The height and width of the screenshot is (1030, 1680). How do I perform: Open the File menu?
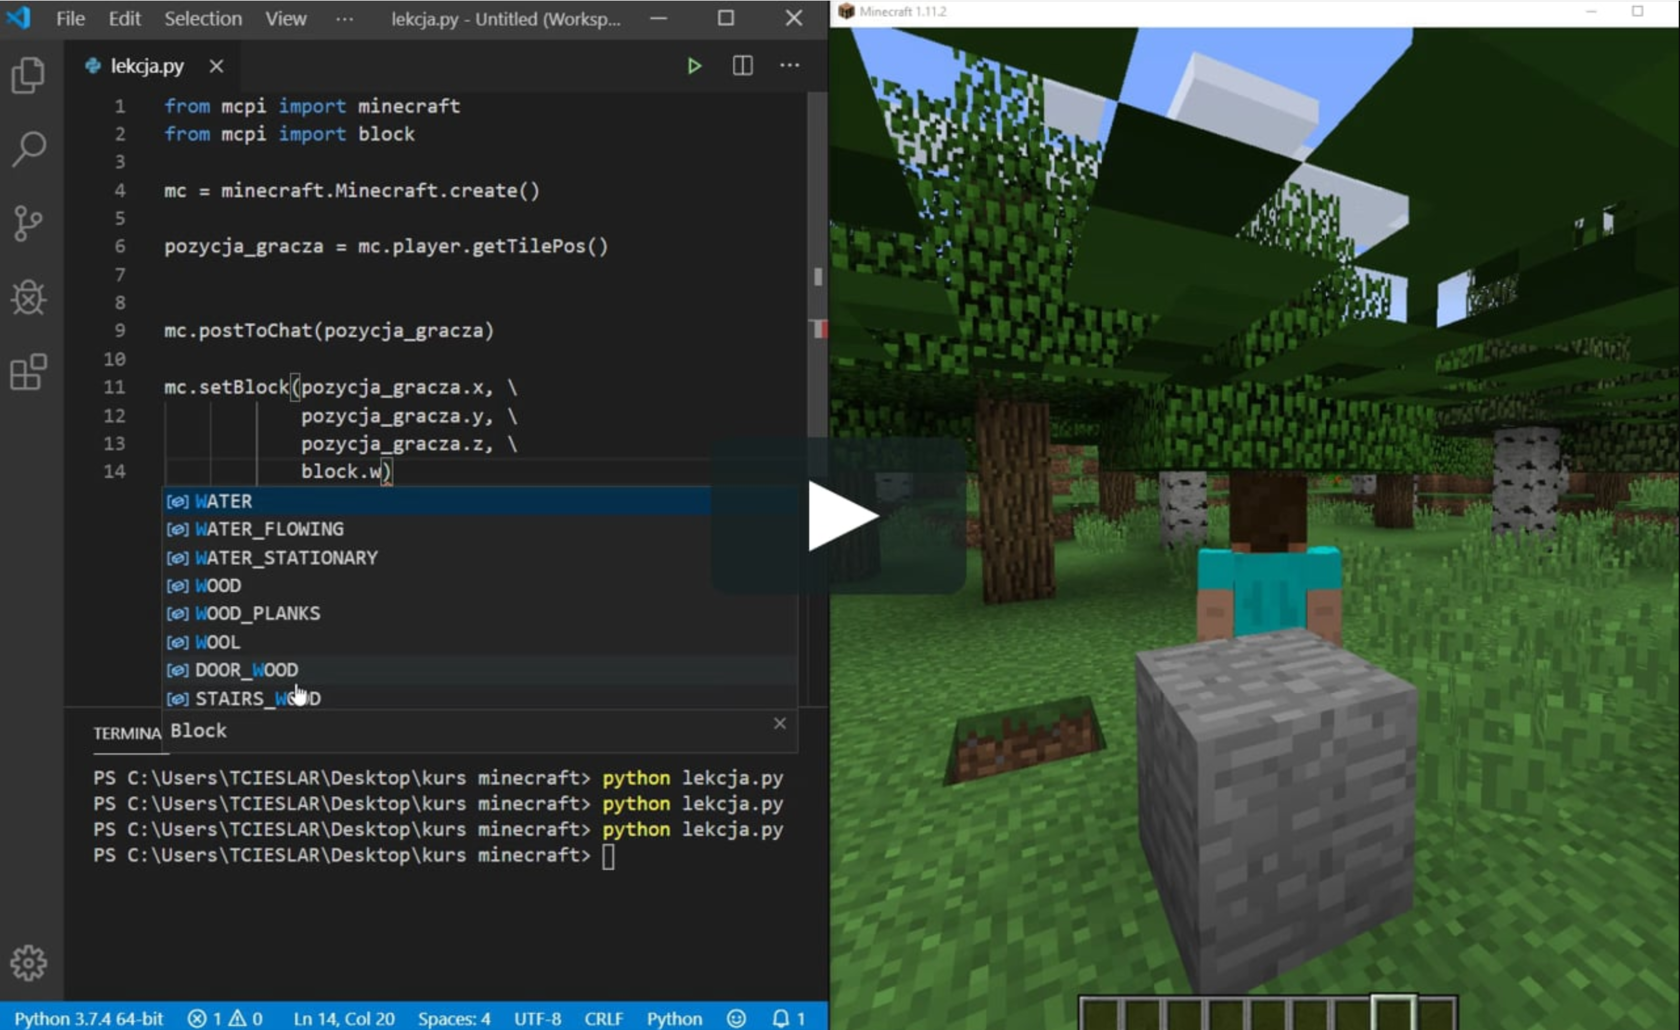tap(70, 18)
